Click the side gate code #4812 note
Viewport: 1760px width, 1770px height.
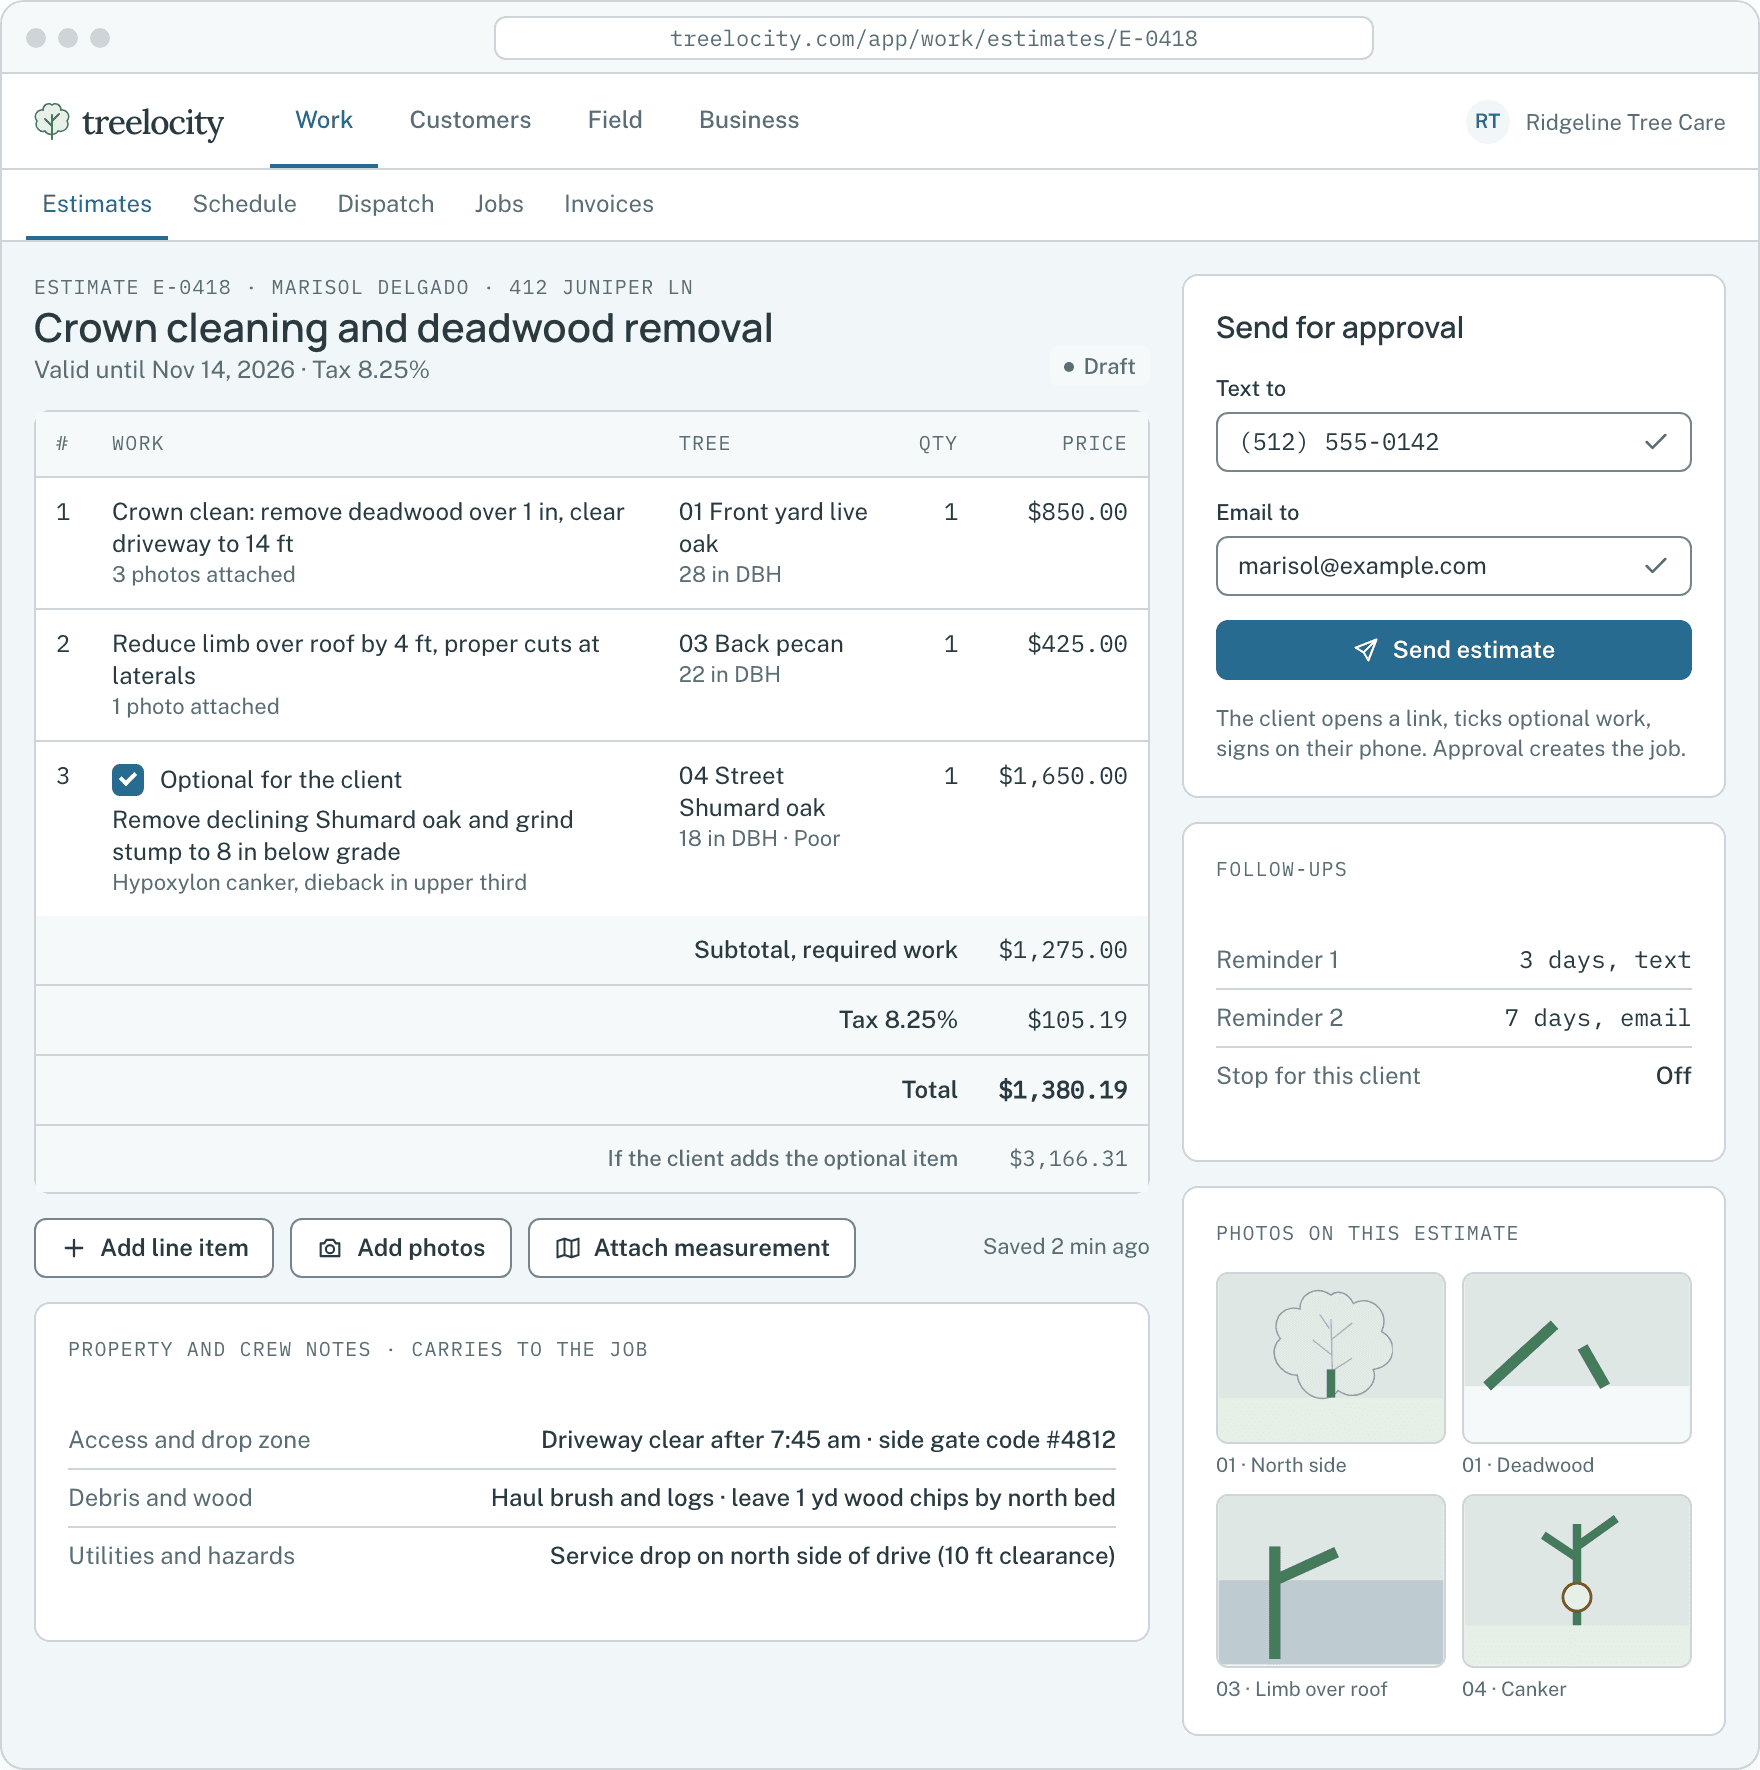point(997,1440)
